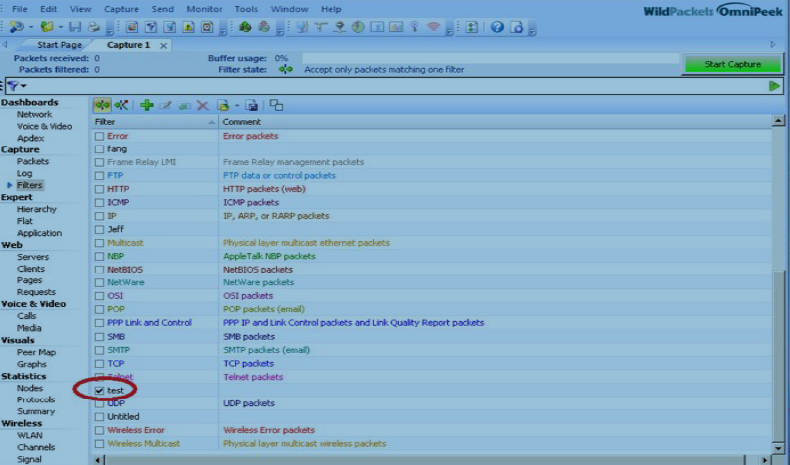Click the Save floppy disk toolbar icon
The width and height of the screenshot is (790, 465).
click(x=75, y=27)
